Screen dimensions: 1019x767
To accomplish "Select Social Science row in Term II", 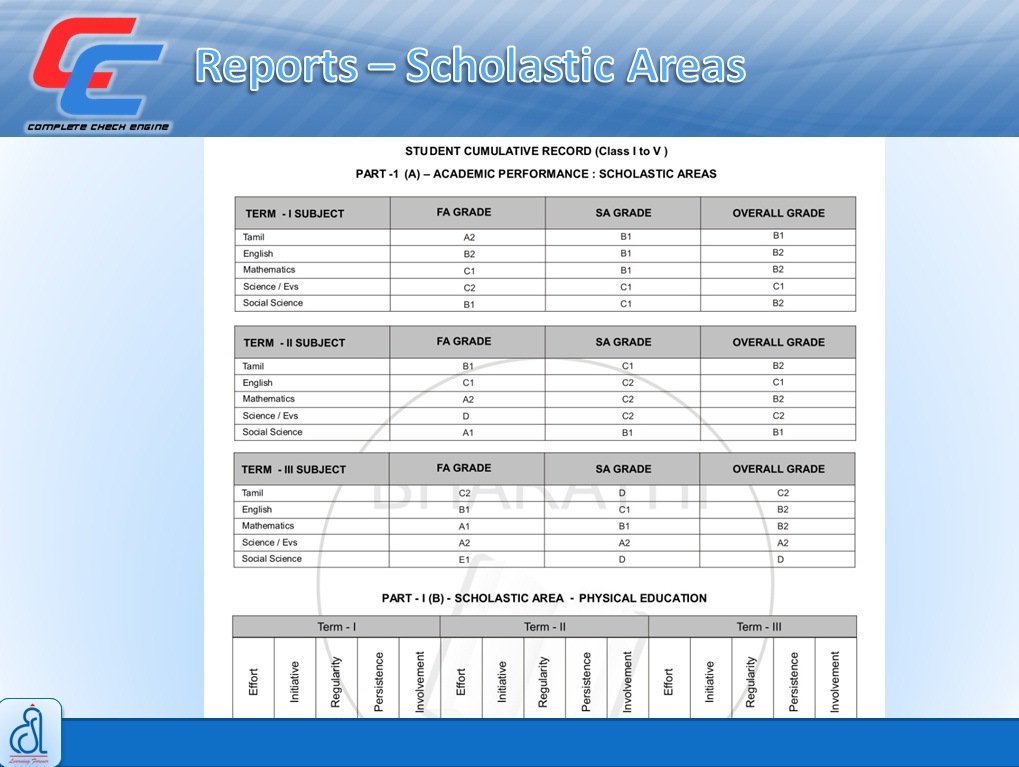I will point(545,432).
